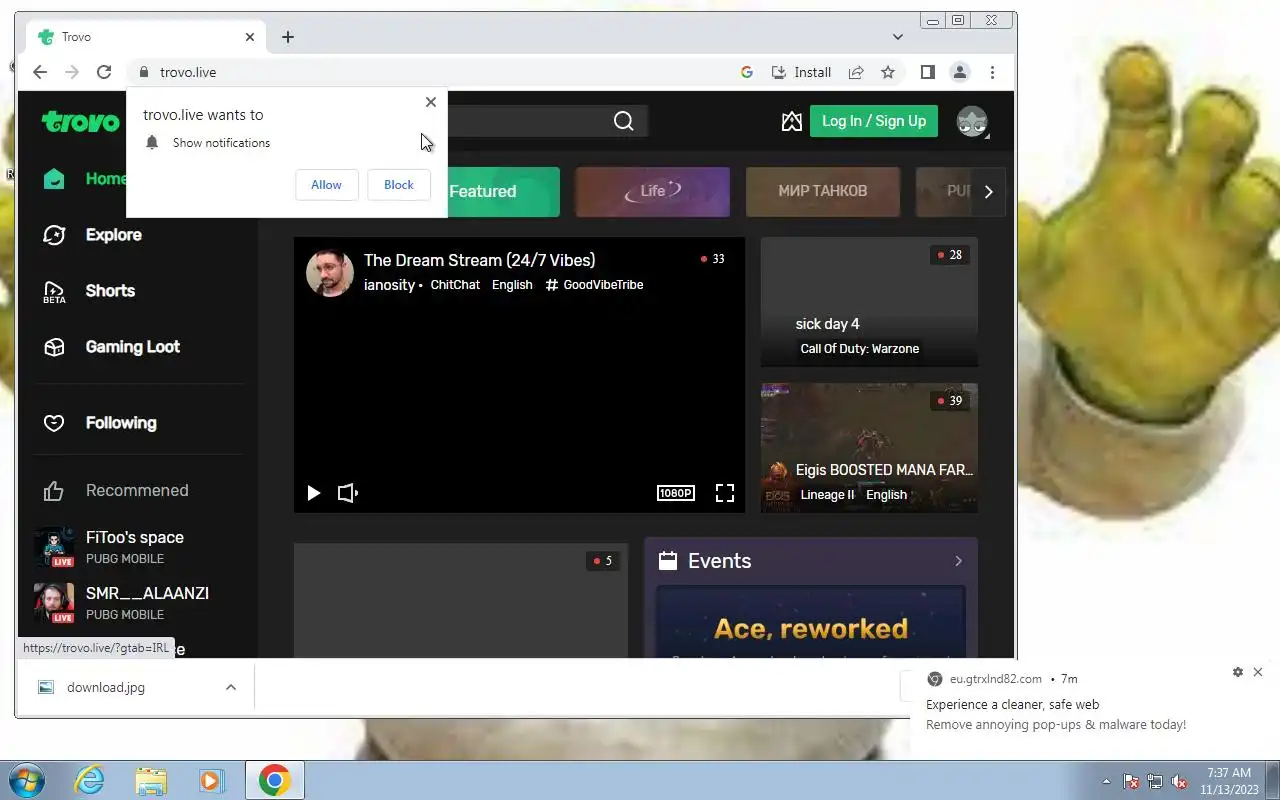Close the Trovo tab
Viewport: 1280px width, 800px height.
click(250, 37)
